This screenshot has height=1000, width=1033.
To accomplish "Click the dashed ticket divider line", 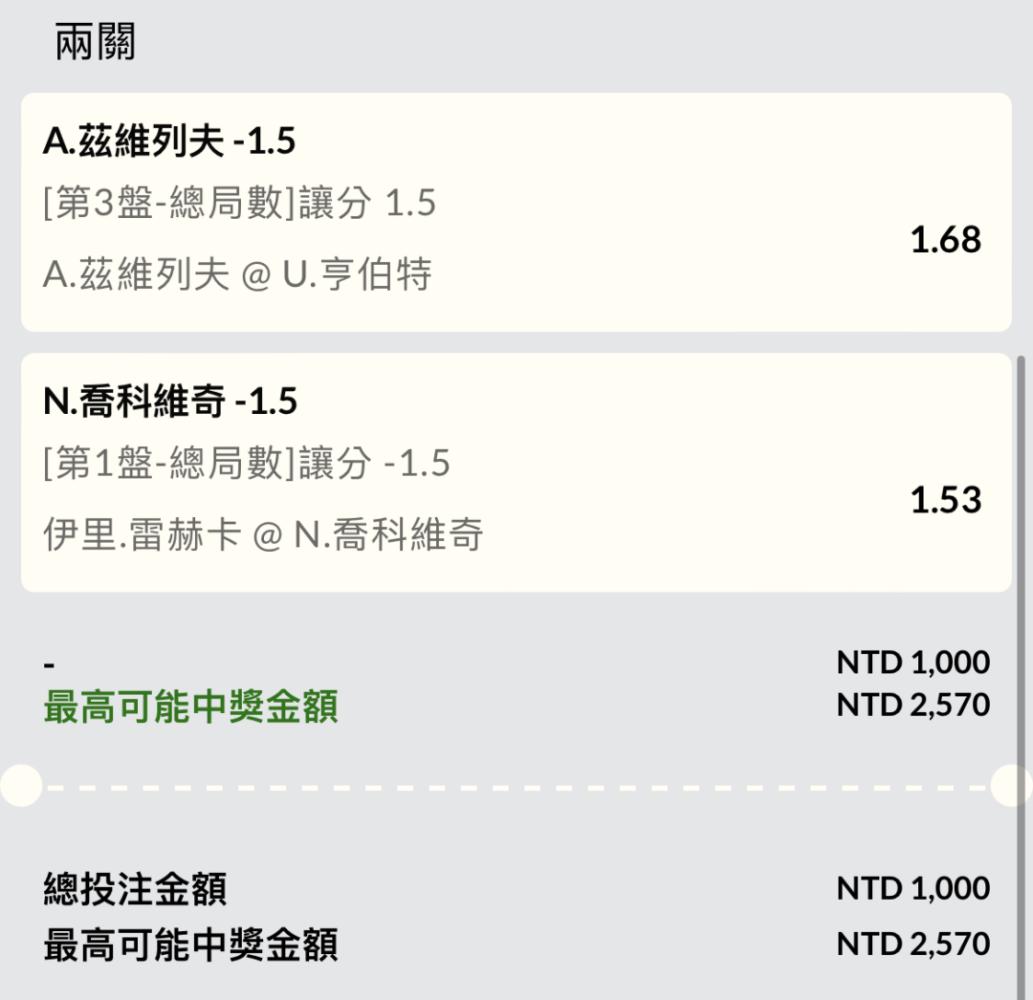I will [516, 787].
